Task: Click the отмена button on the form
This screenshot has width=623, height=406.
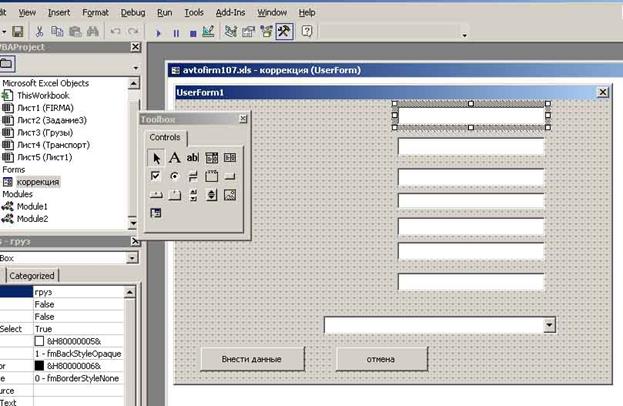Action: coord(381,359)
